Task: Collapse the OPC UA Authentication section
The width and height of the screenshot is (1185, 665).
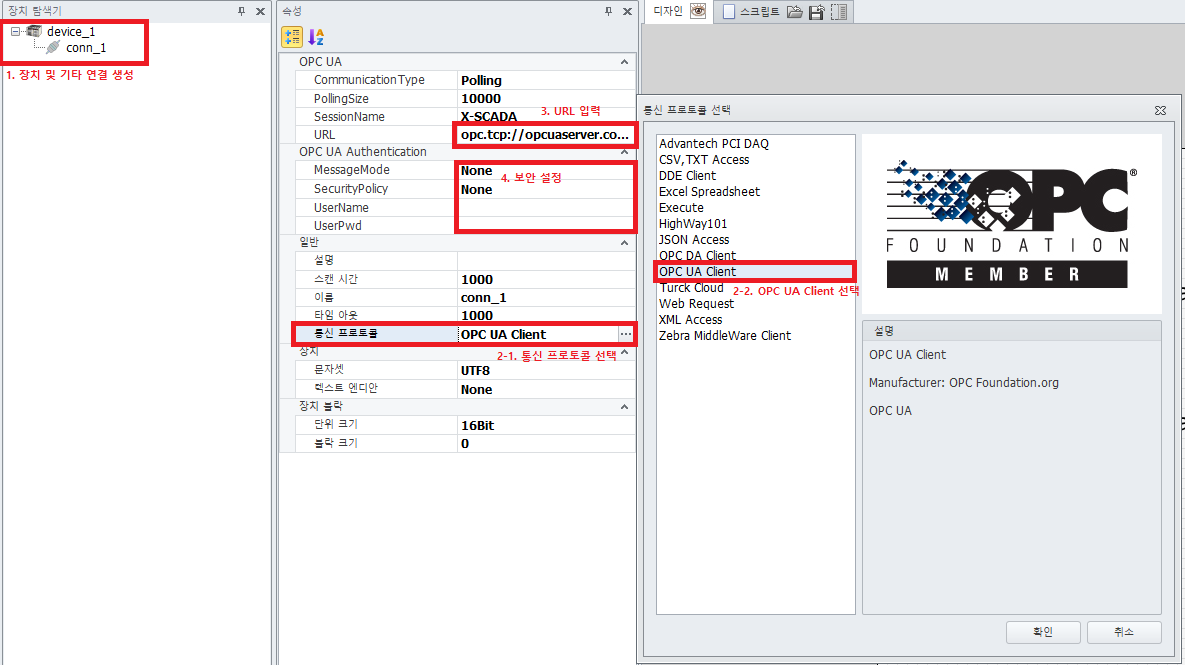Action: (624, 152)
